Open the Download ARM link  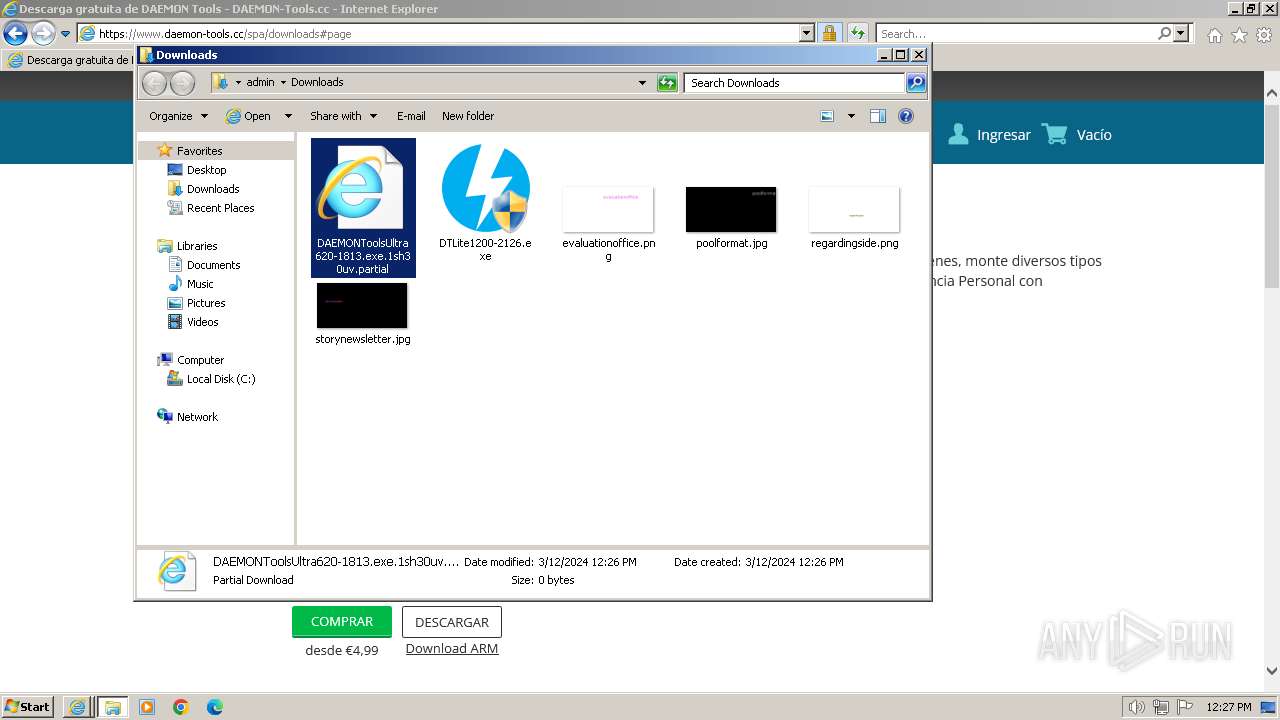tap(452, 649)
